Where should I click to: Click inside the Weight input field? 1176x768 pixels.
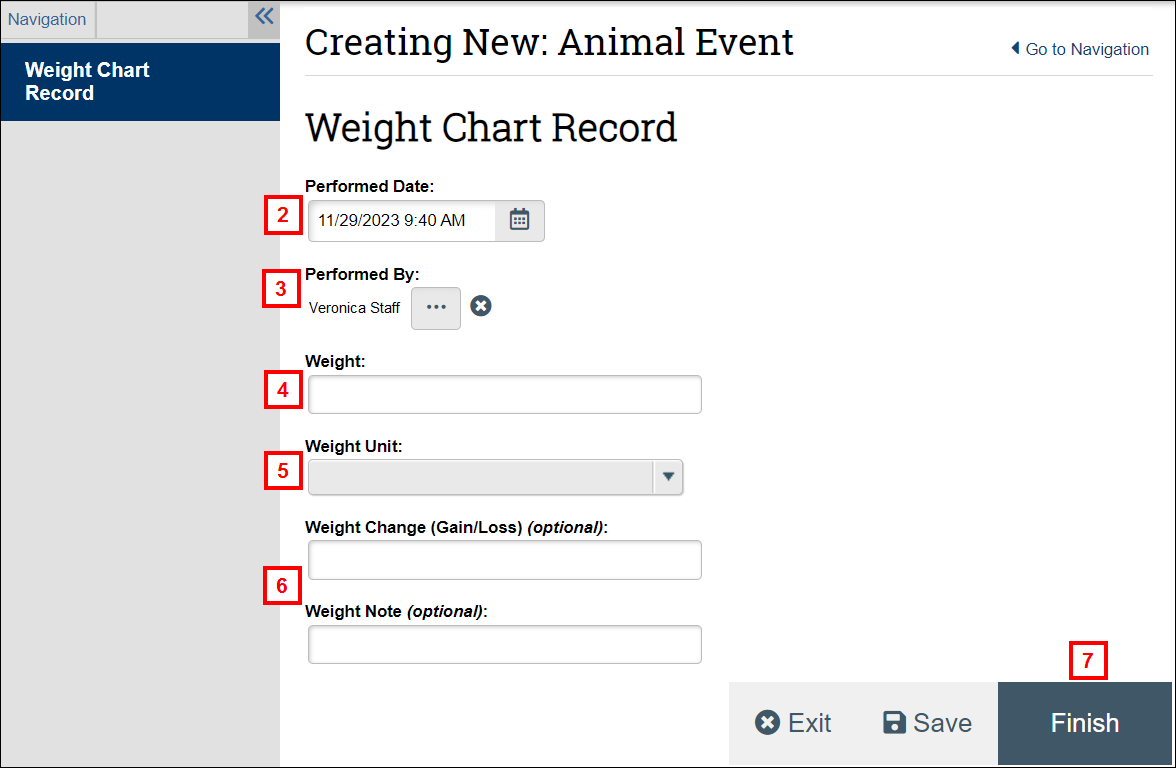click(504, 394)
